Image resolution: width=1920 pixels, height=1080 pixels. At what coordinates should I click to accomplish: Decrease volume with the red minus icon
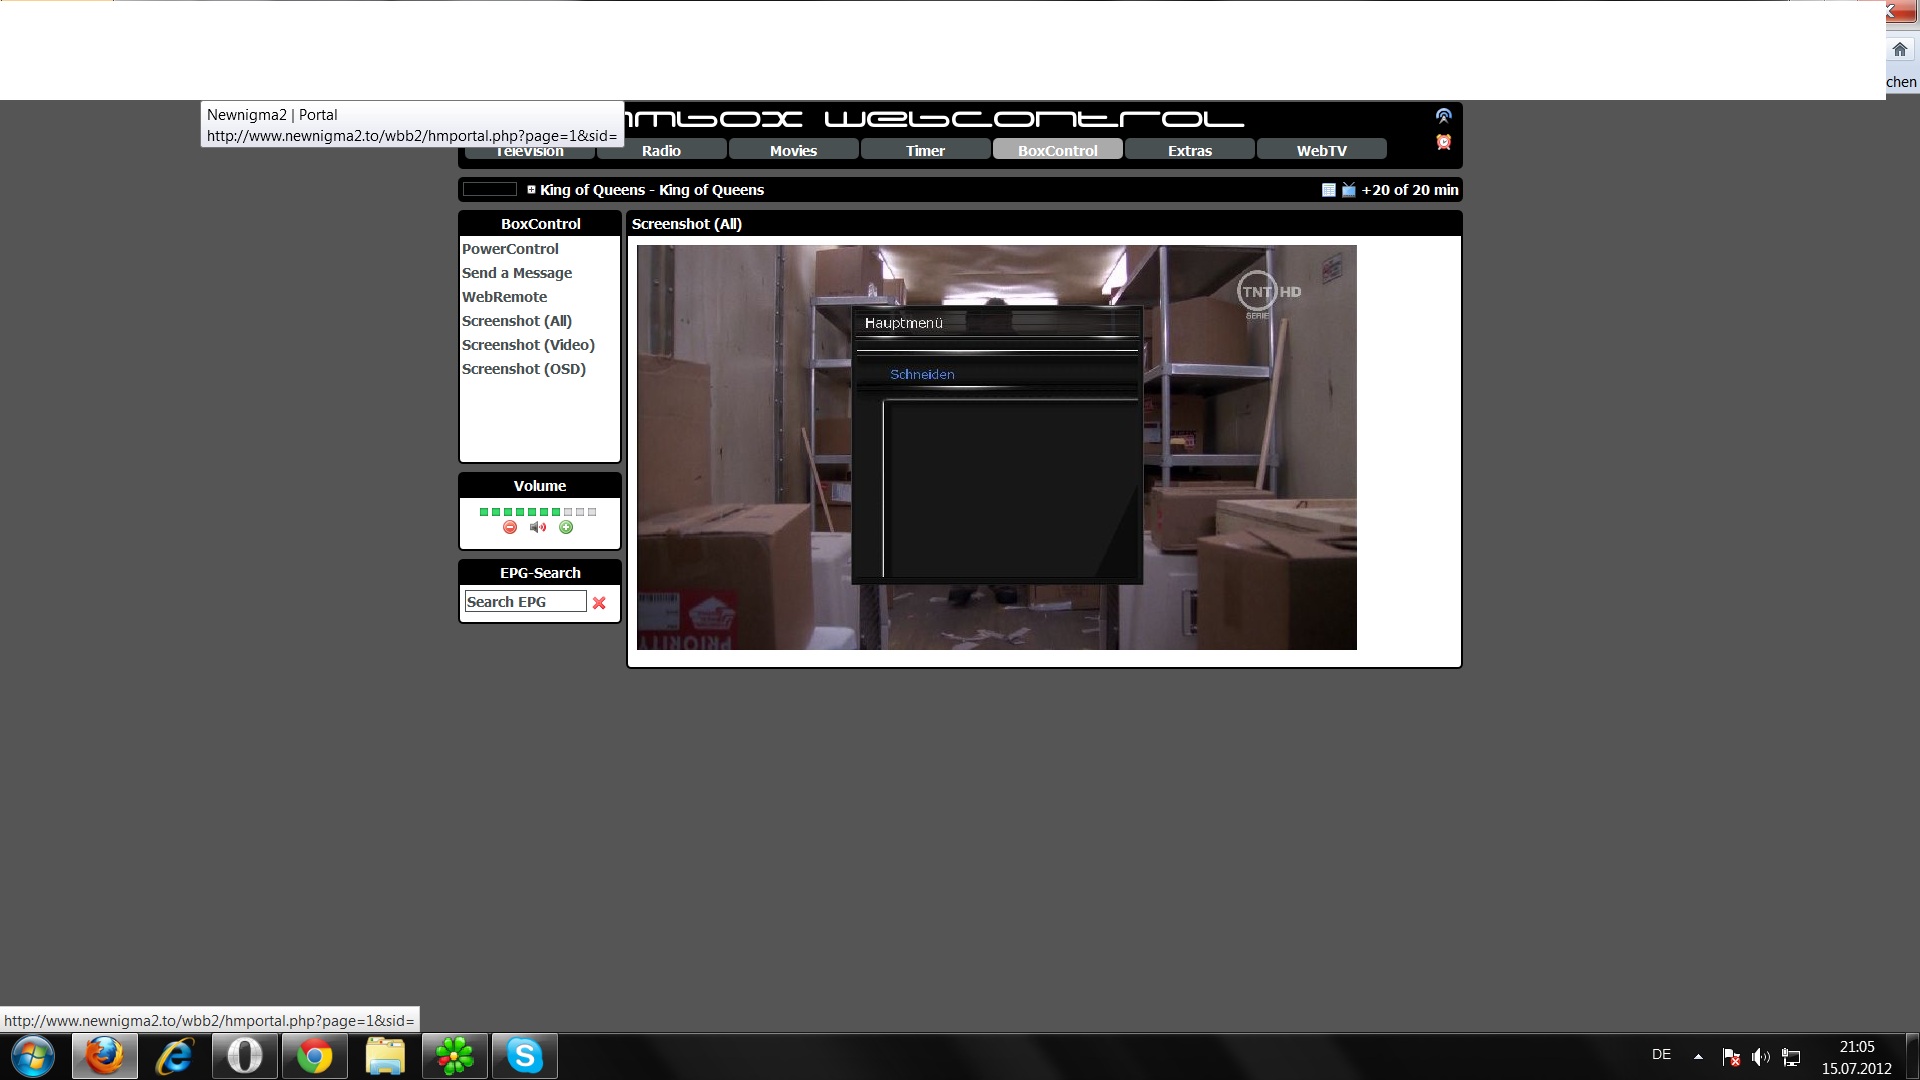pos(510,527)
